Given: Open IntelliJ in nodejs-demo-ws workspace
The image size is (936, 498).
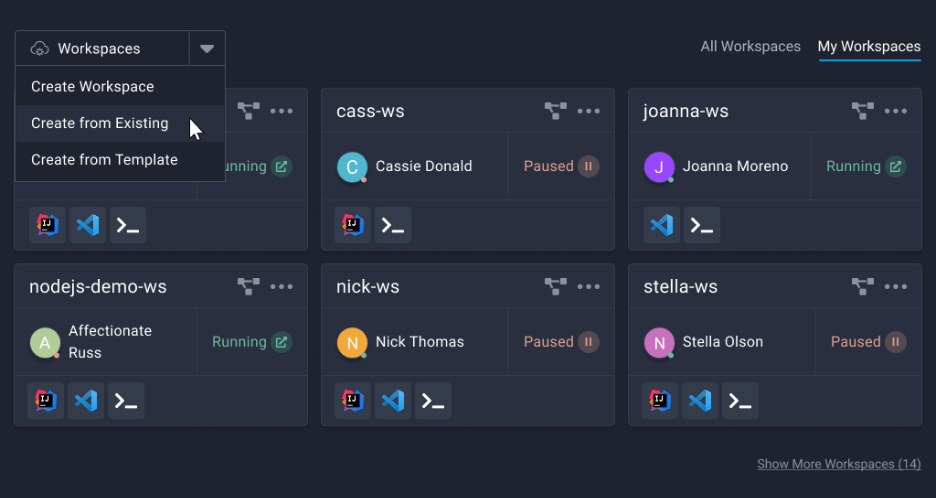Looking at the screenshot, I should point(46,401).
